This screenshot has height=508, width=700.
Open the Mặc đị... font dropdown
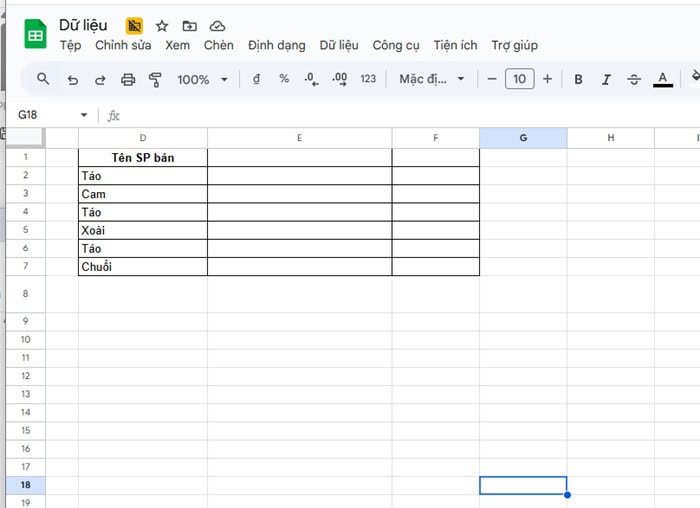(x=432, y=79)
